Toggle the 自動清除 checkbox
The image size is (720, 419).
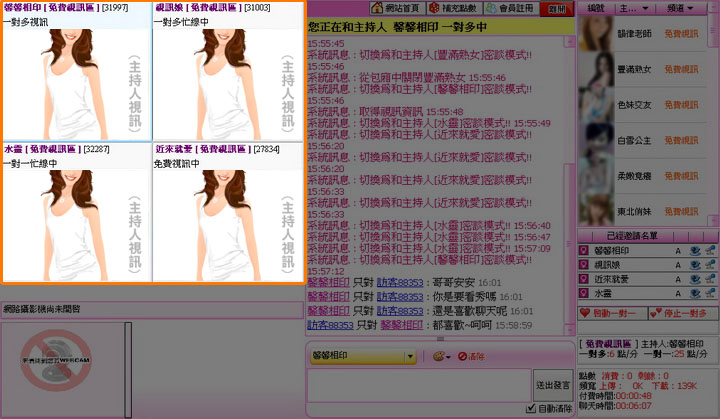(531, 408)
